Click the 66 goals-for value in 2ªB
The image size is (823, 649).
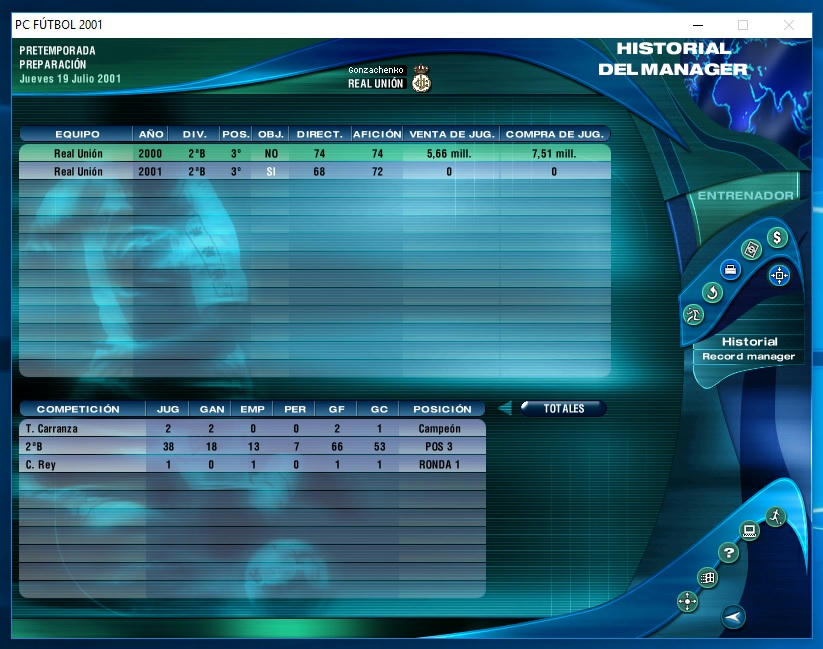[337, 446]
